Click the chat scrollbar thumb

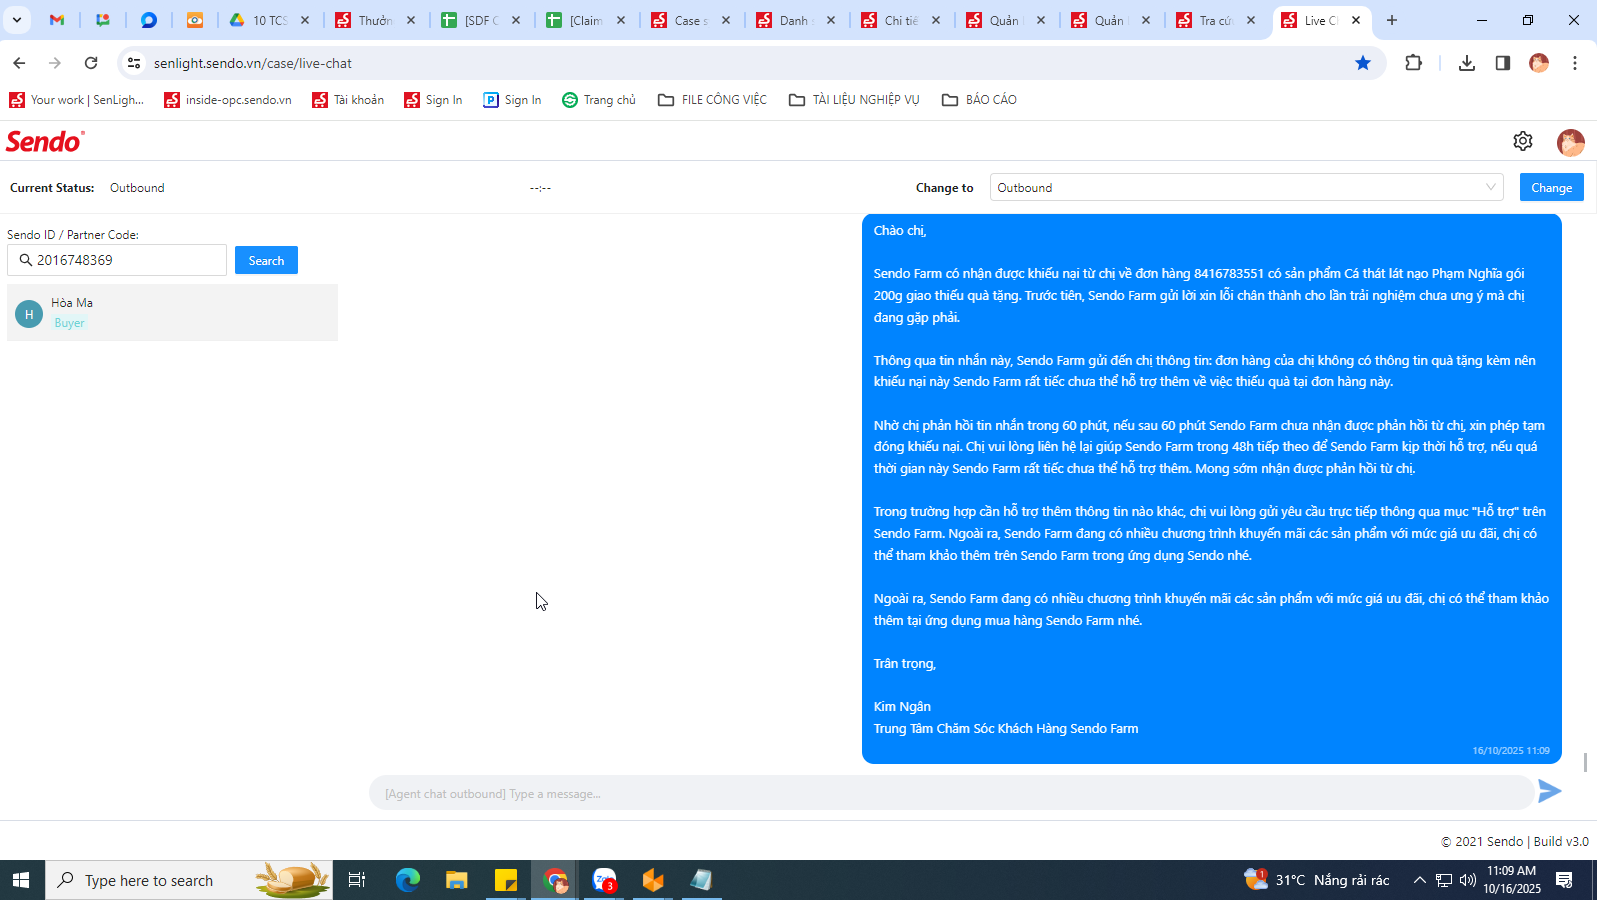tap(1585, 762)
